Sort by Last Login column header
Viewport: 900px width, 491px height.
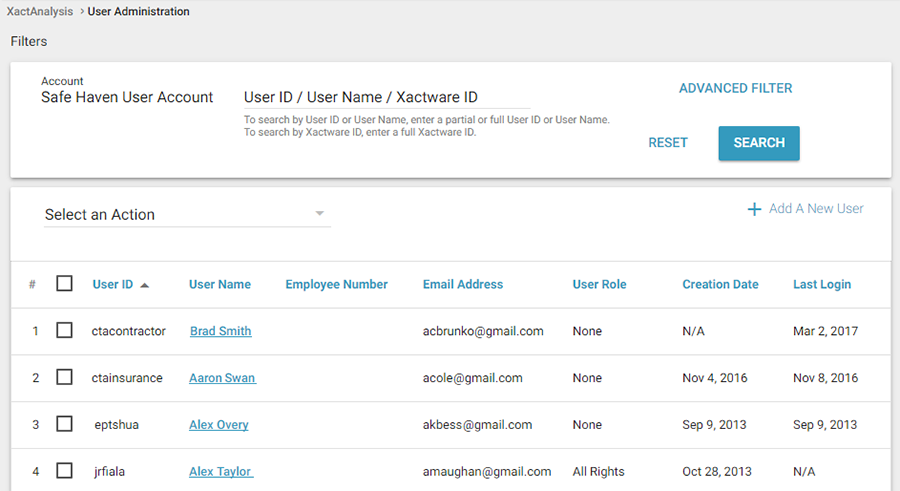coord(822,284)
